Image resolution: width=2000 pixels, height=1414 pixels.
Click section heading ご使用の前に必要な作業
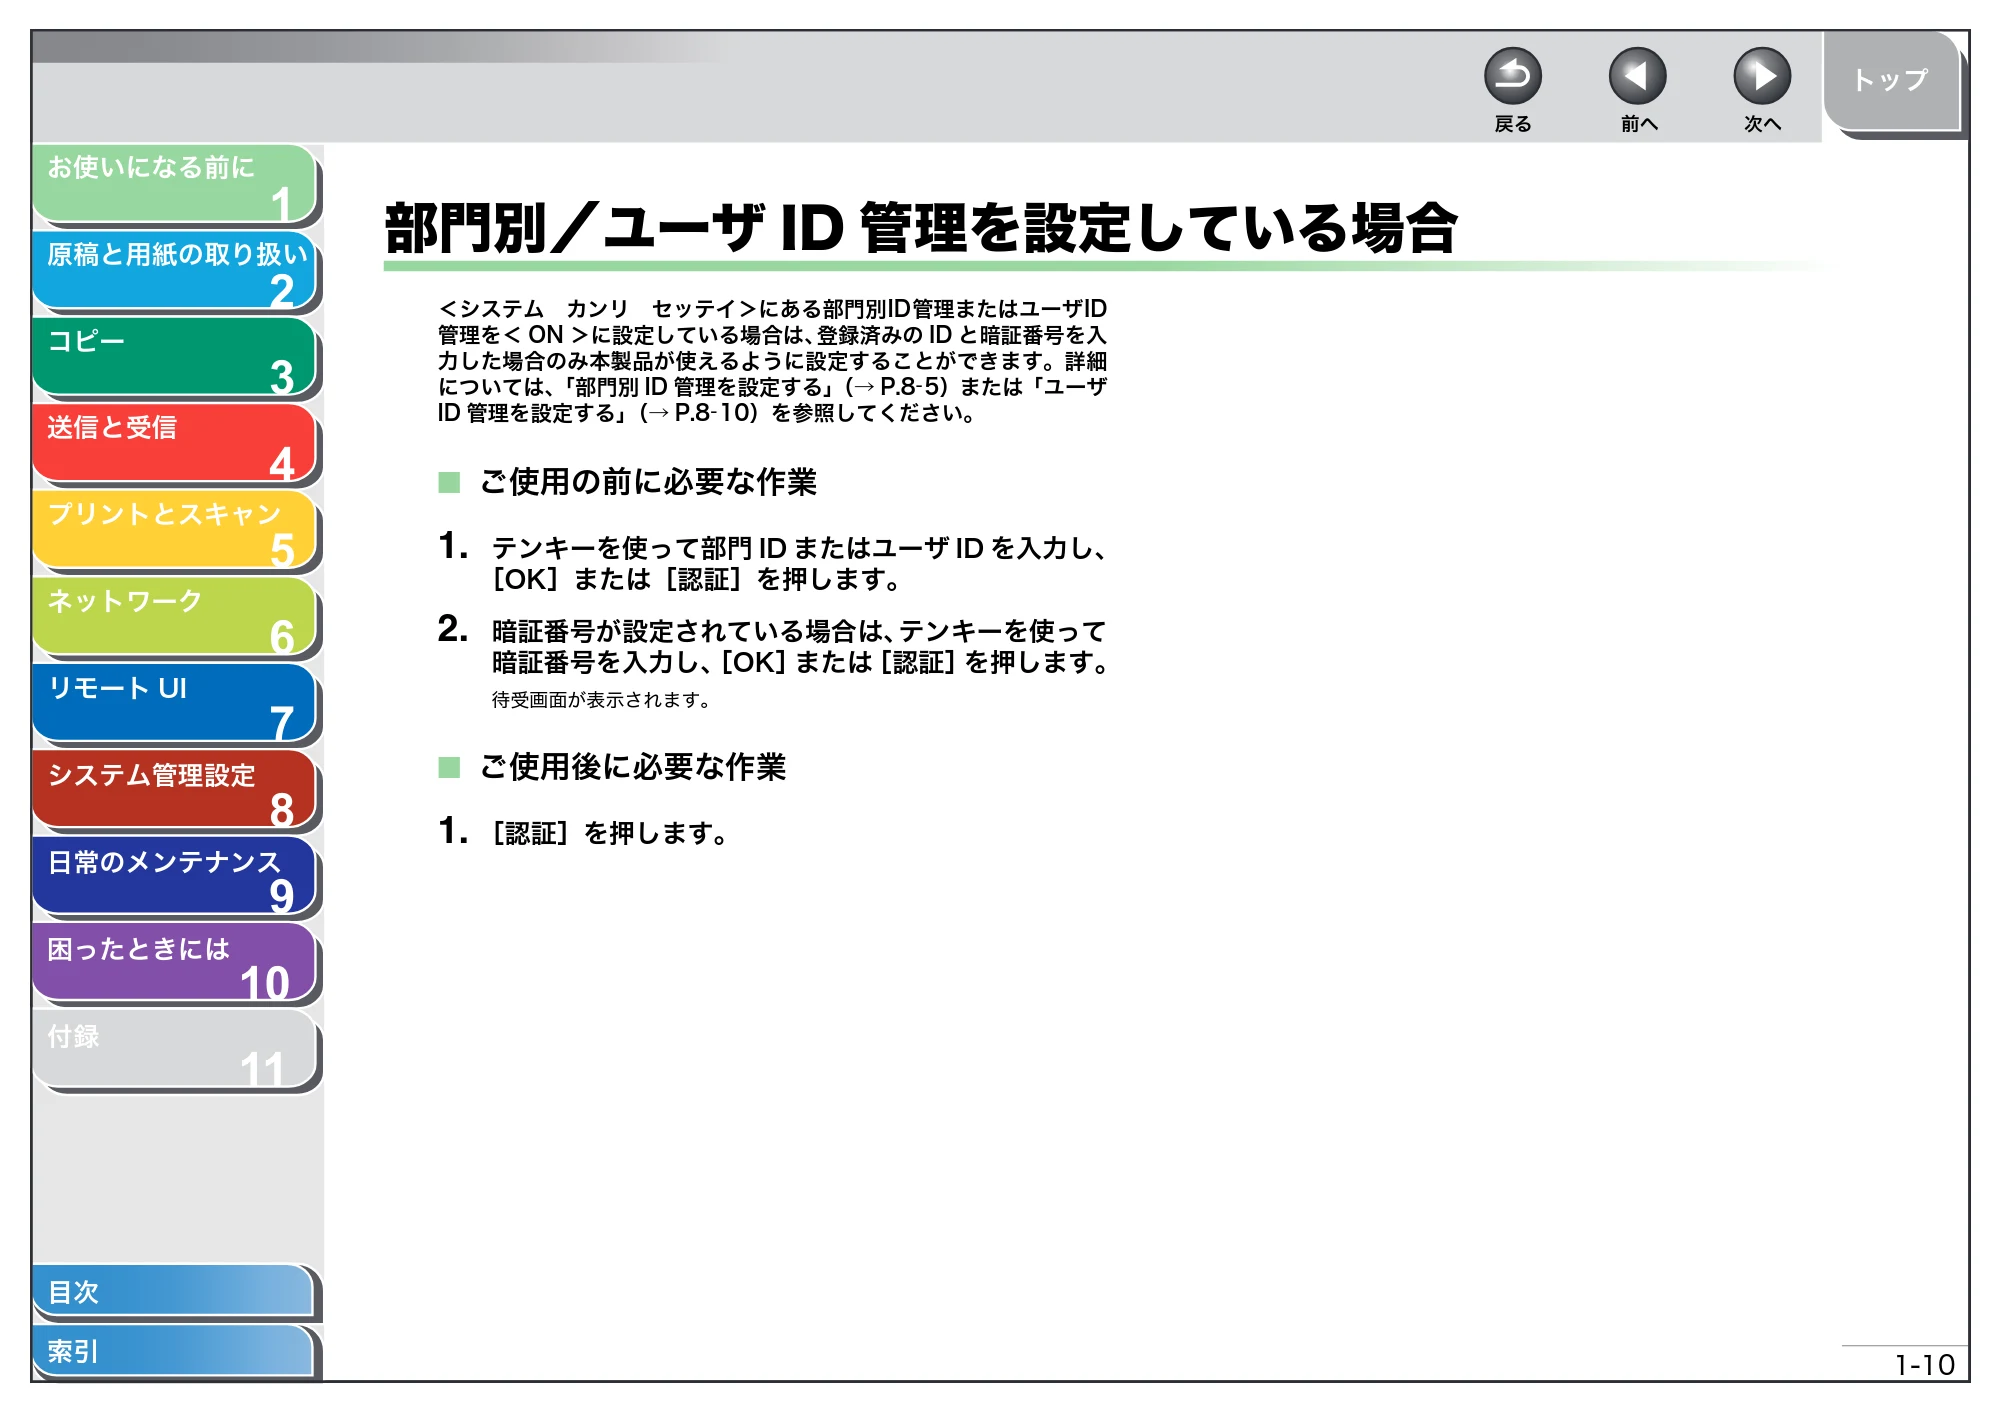(x=647, y=482)
